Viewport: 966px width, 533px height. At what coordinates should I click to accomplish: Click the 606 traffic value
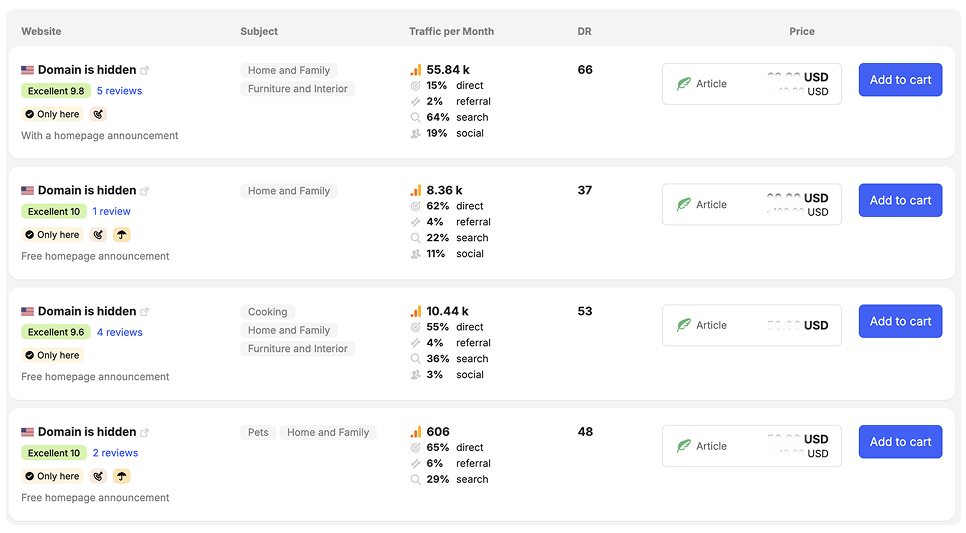pyautogui.click(x=438, y=432)
